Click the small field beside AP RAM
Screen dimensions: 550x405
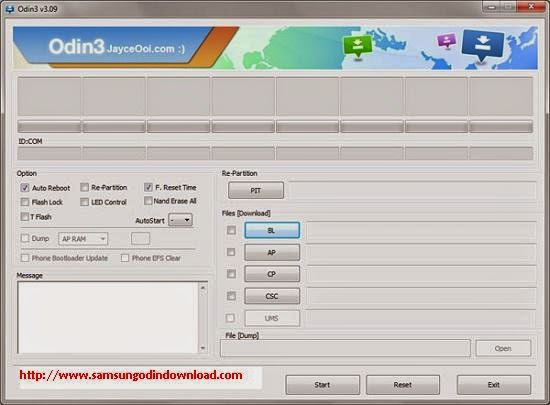click(140, 239)
